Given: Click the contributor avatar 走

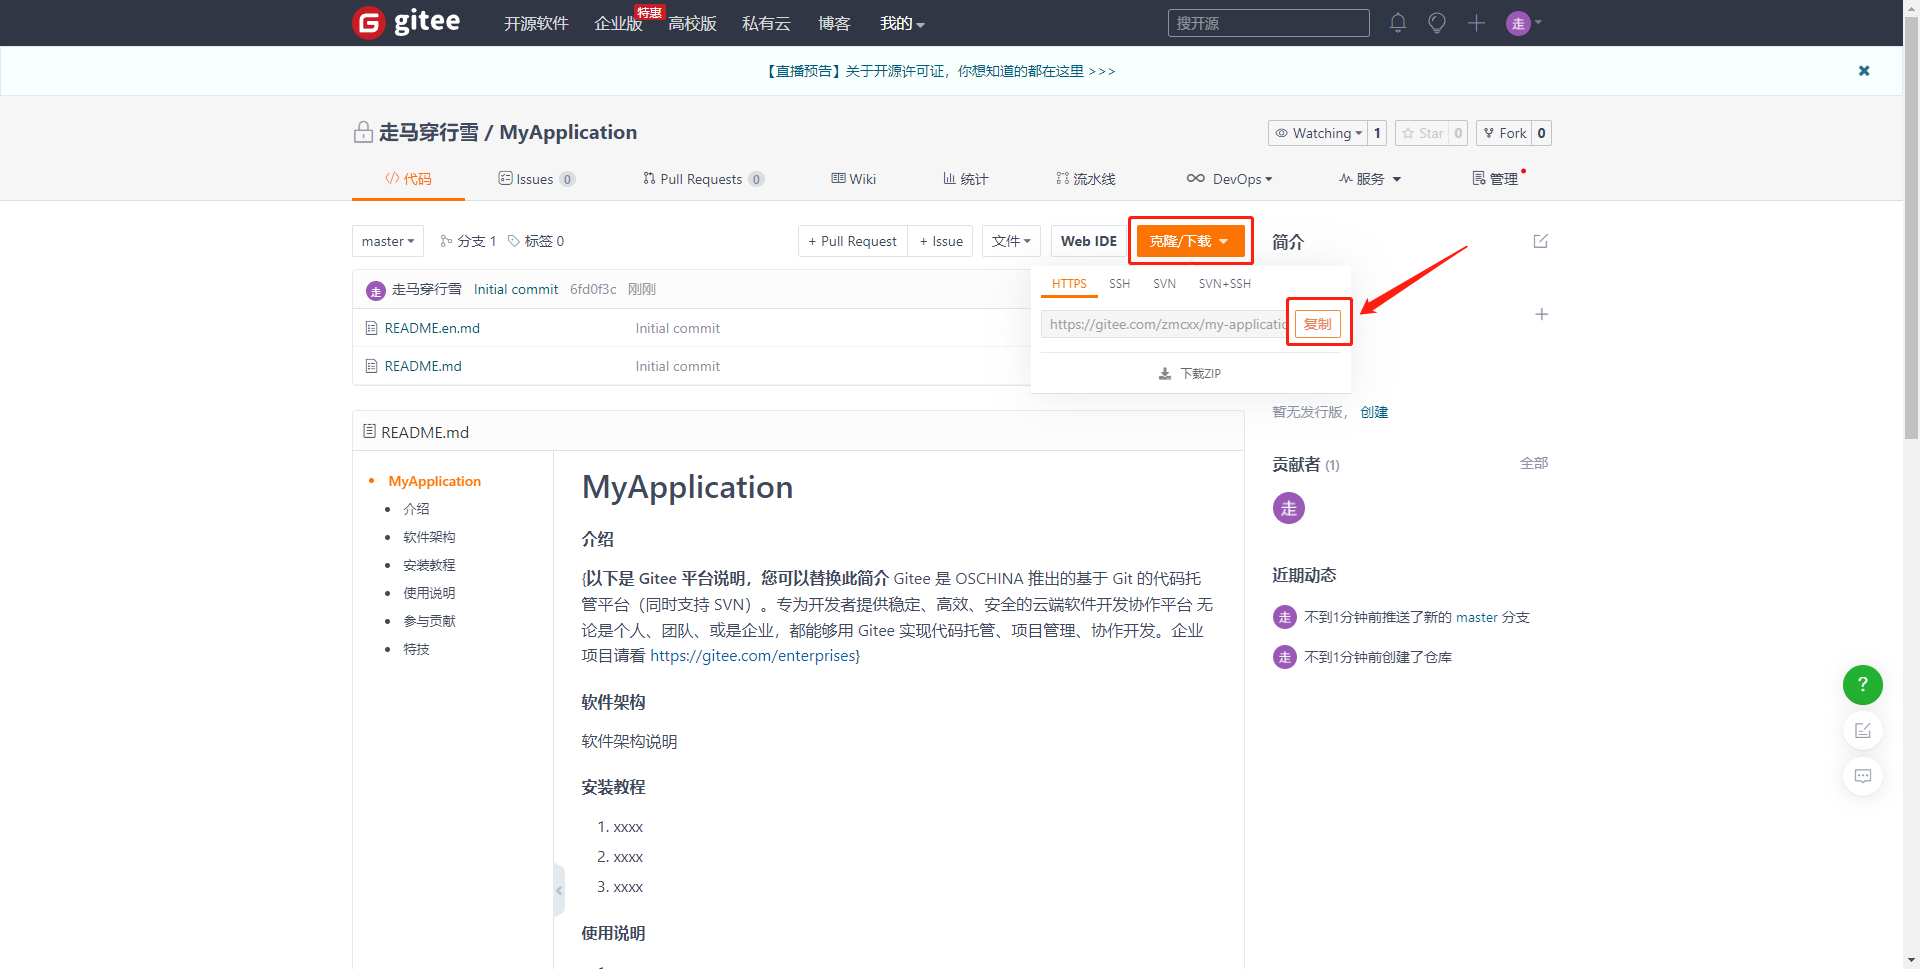Looking at the screenshot, I should point(1288,508).
